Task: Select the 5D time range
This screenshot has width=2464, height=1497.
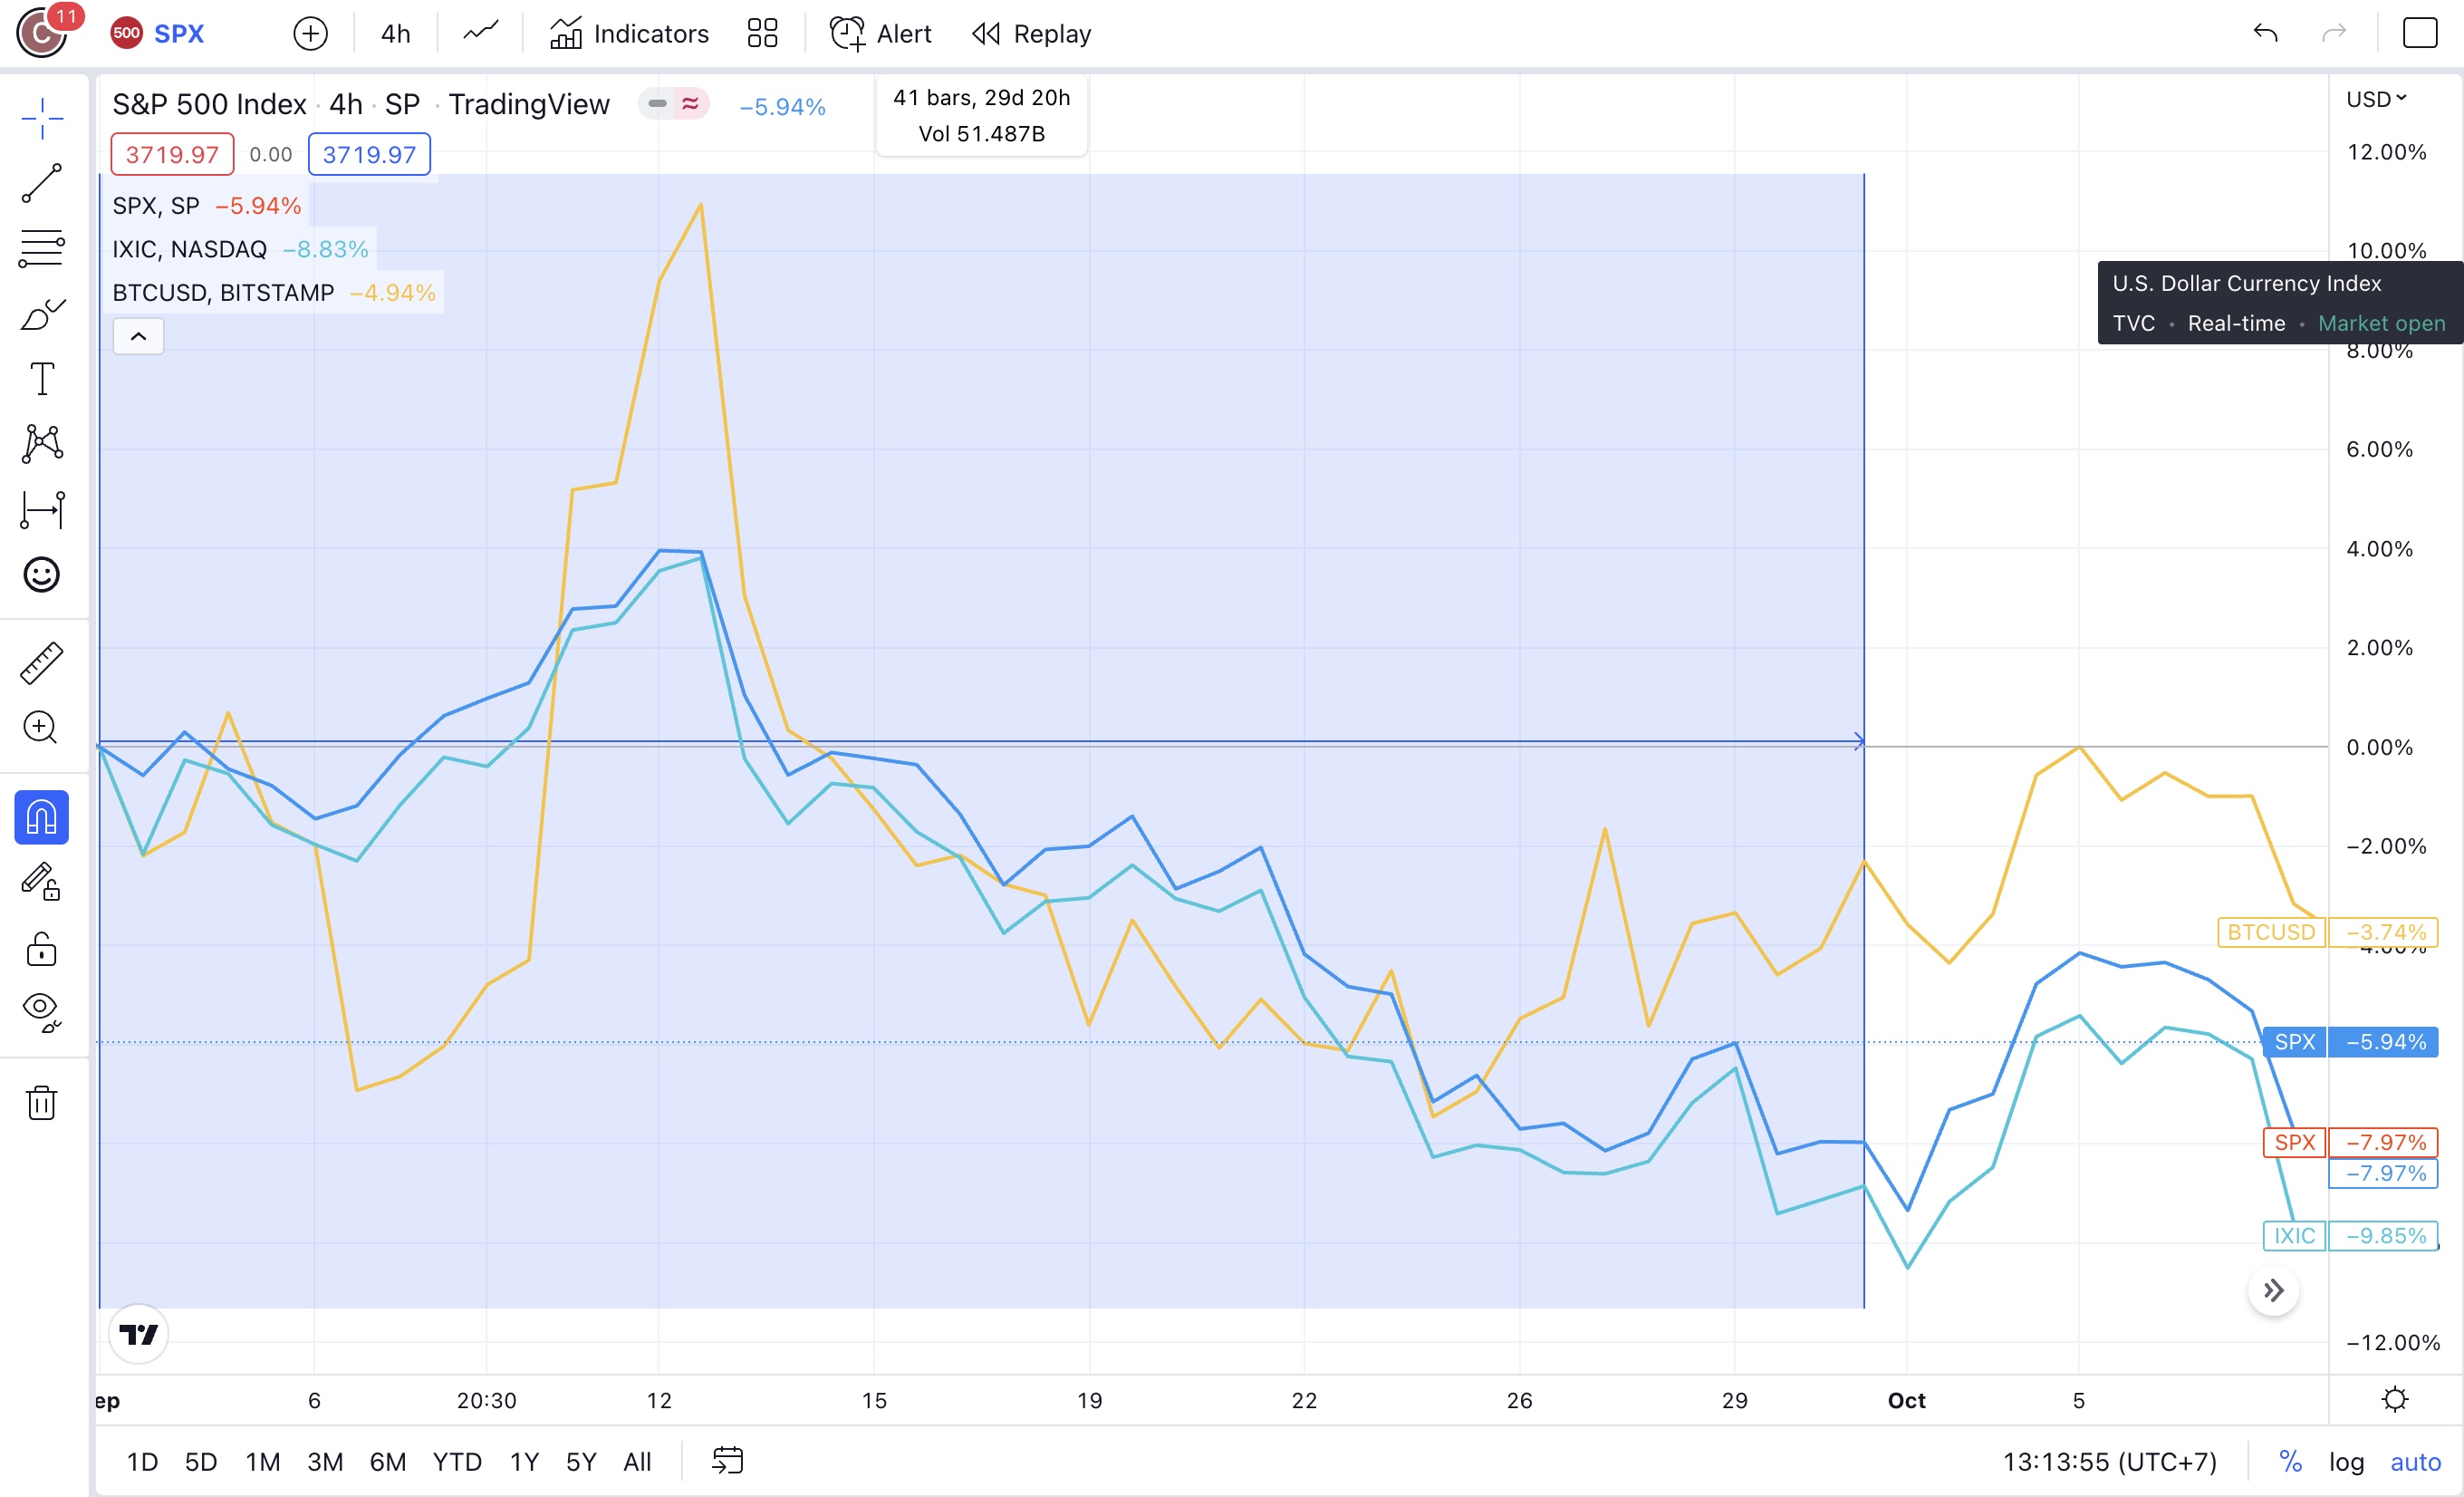Action: pos(201,1462)
